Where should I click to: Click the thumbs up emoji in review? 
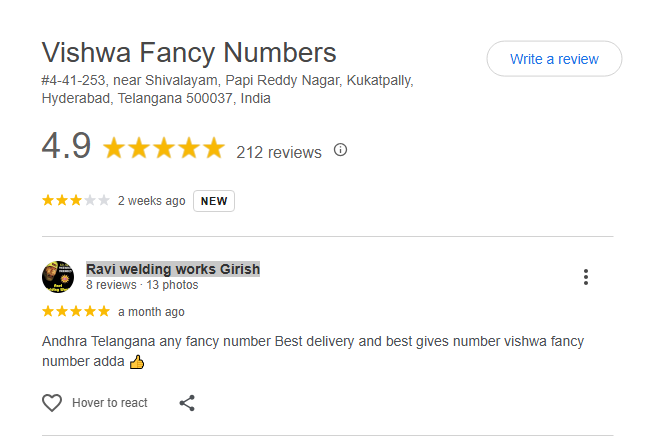point(137,361)
